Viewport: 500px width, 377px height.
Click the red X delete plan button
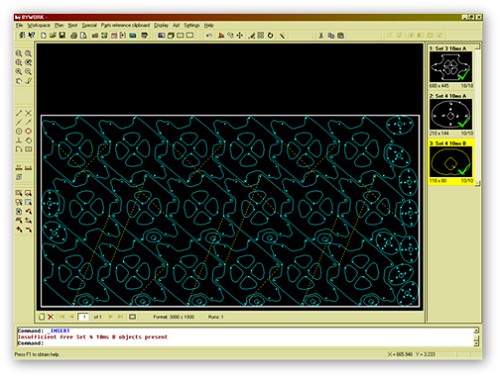[51, 317]
